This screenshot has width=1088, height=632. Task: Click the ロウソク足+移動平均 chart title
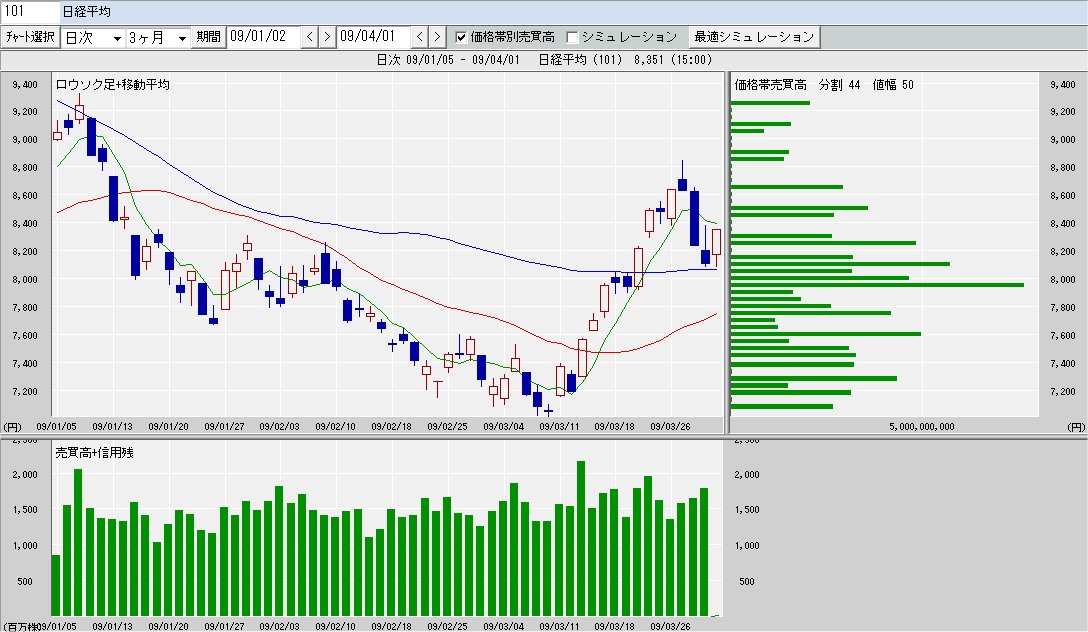coord(112,85)
